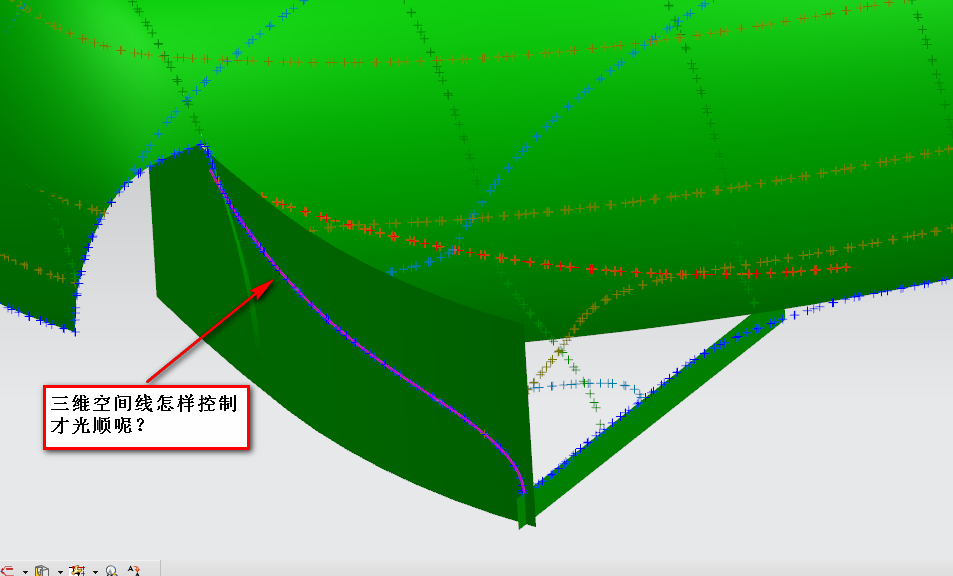Click the top corner point of magenta curve
This screenshot has height=576, width=953.
[204, 148]
